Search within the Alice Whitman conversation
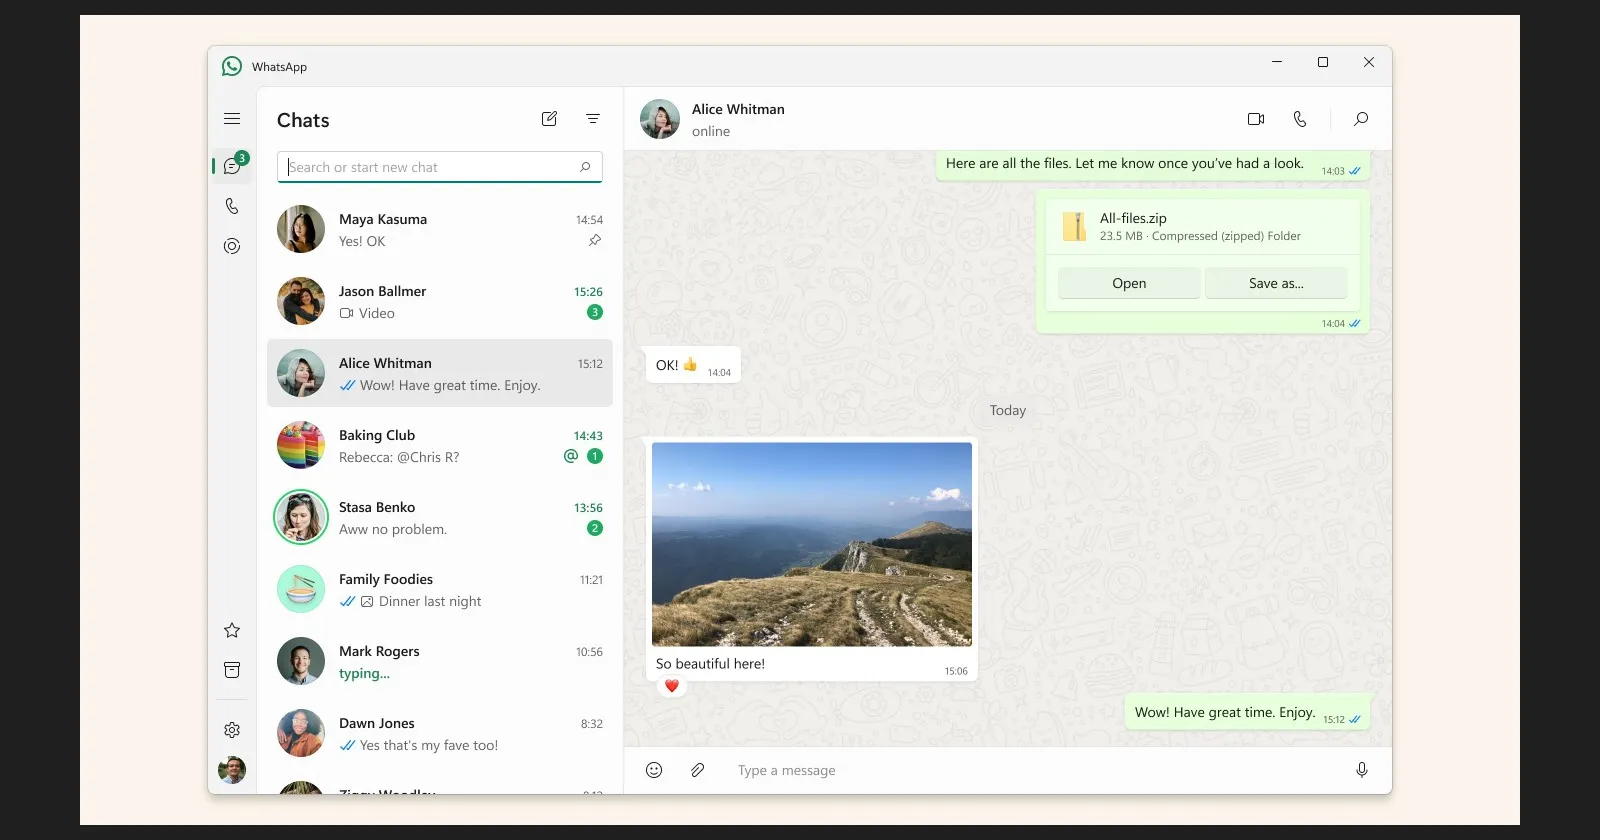Image resolution: width=1600 pixels, height=840 pixels. click(1361, 119)
